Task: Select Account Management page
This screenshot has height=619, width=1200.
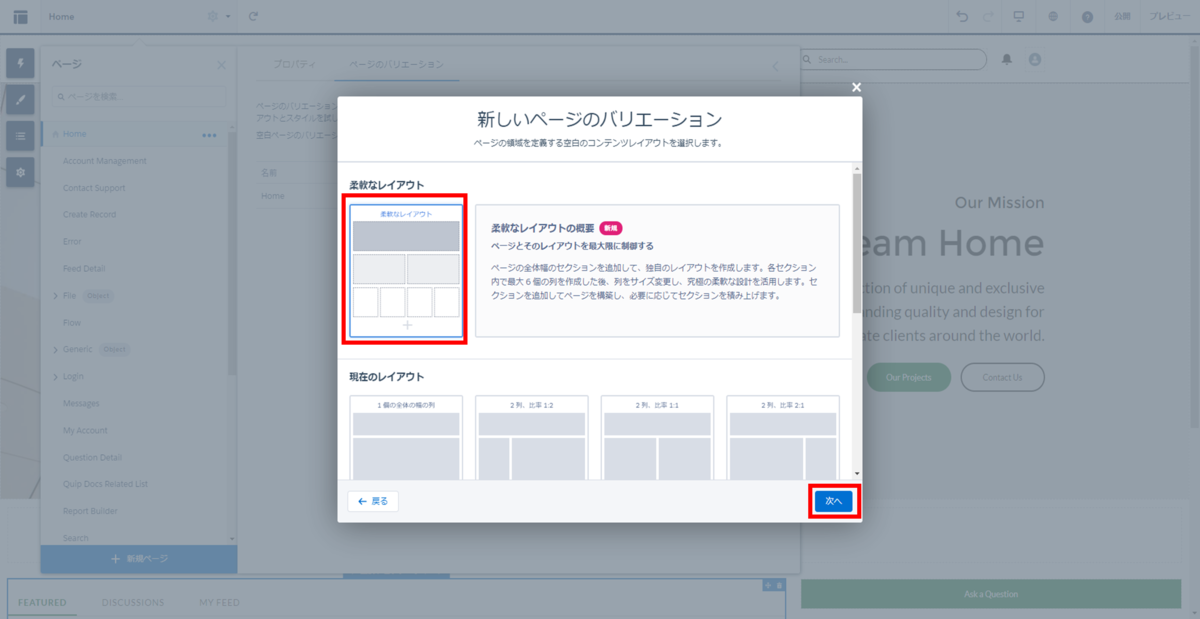Action: [105, 161]
